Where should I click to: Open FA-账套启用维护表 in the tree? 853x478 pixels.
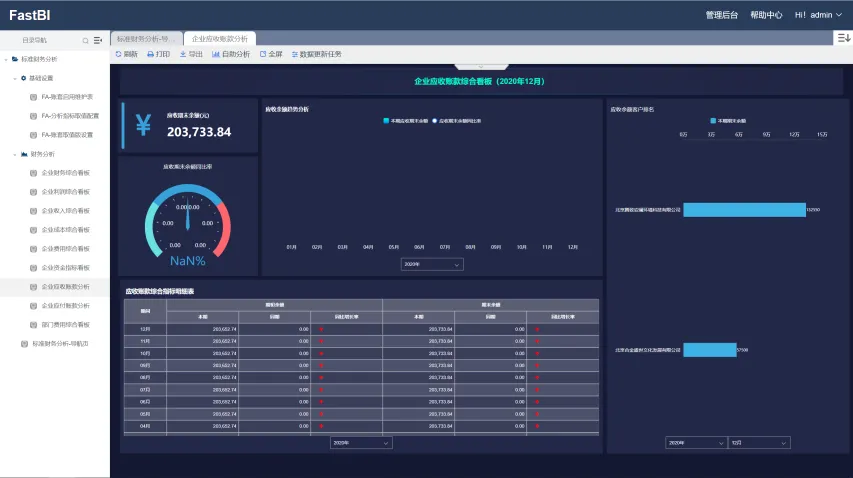click(x=67, y=97)
